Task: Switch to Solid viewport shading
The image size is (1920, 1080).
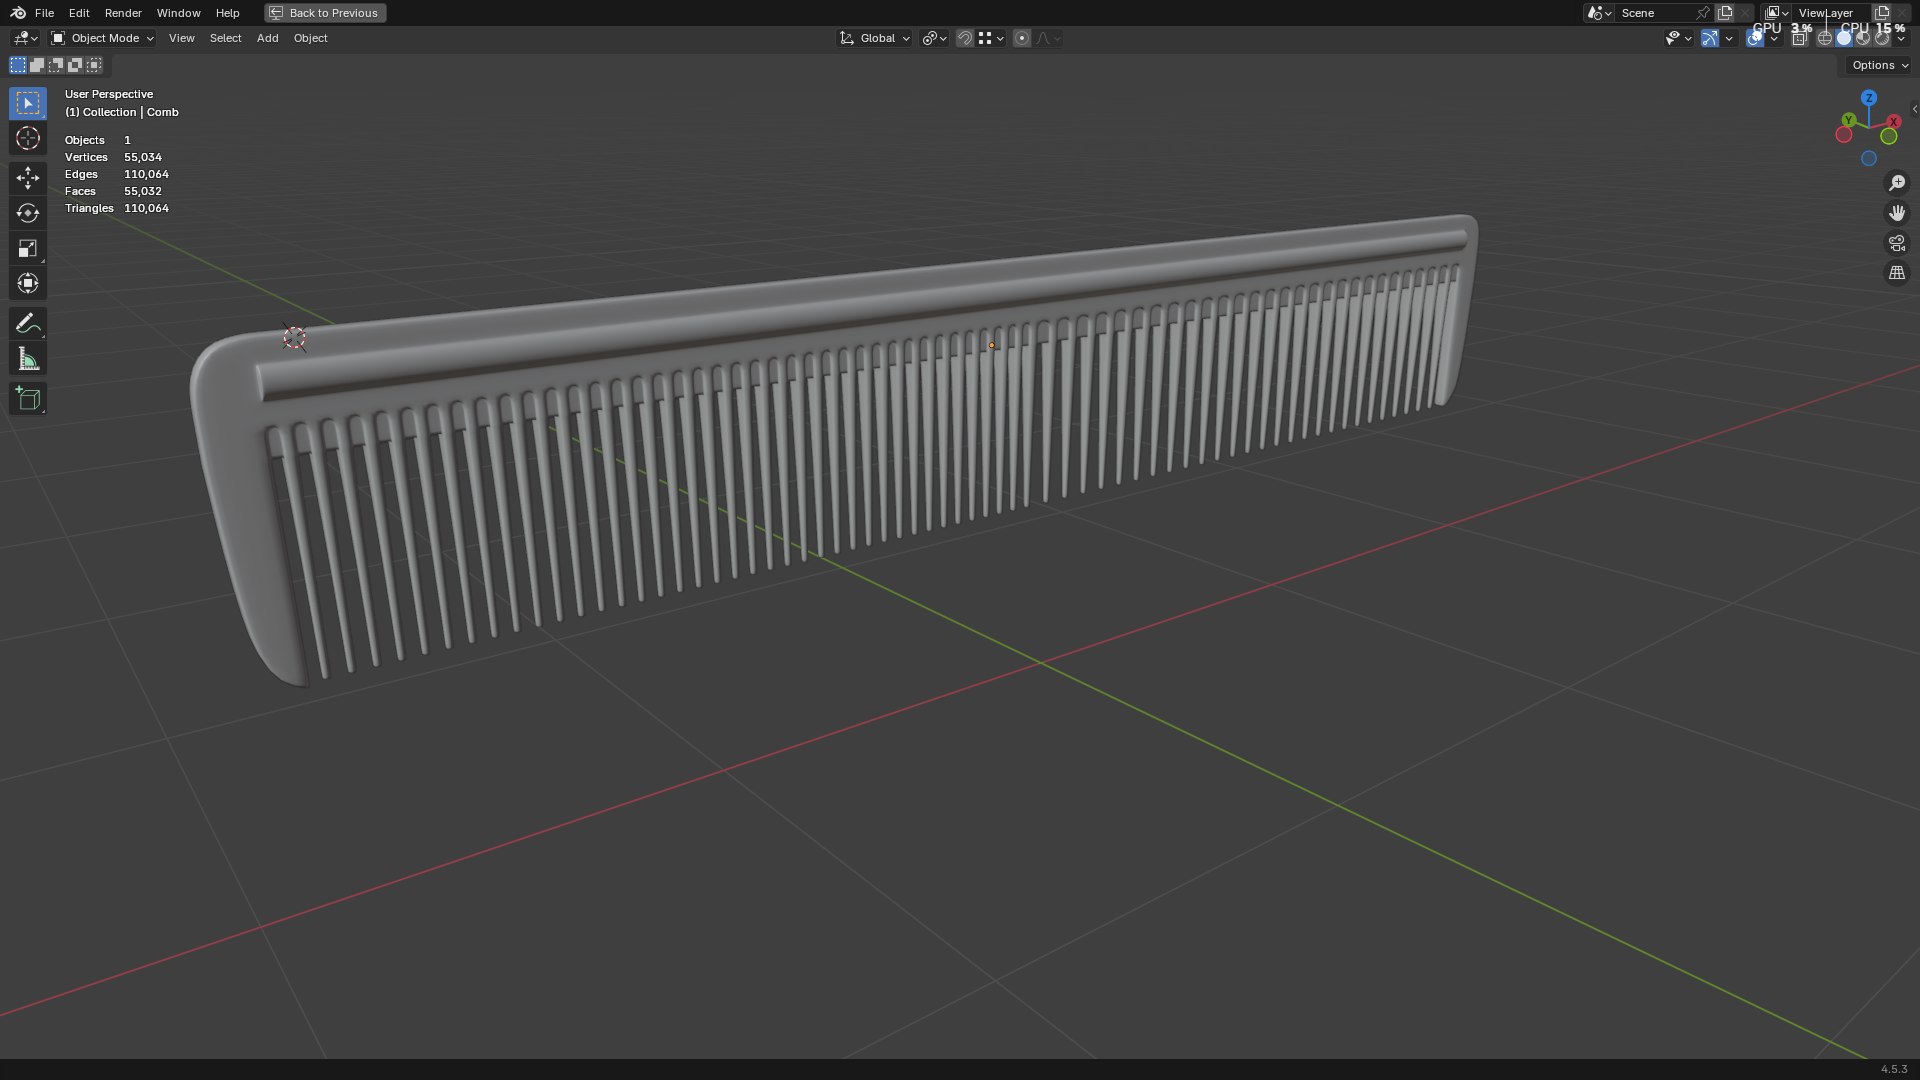Action: pos(1844,38)
